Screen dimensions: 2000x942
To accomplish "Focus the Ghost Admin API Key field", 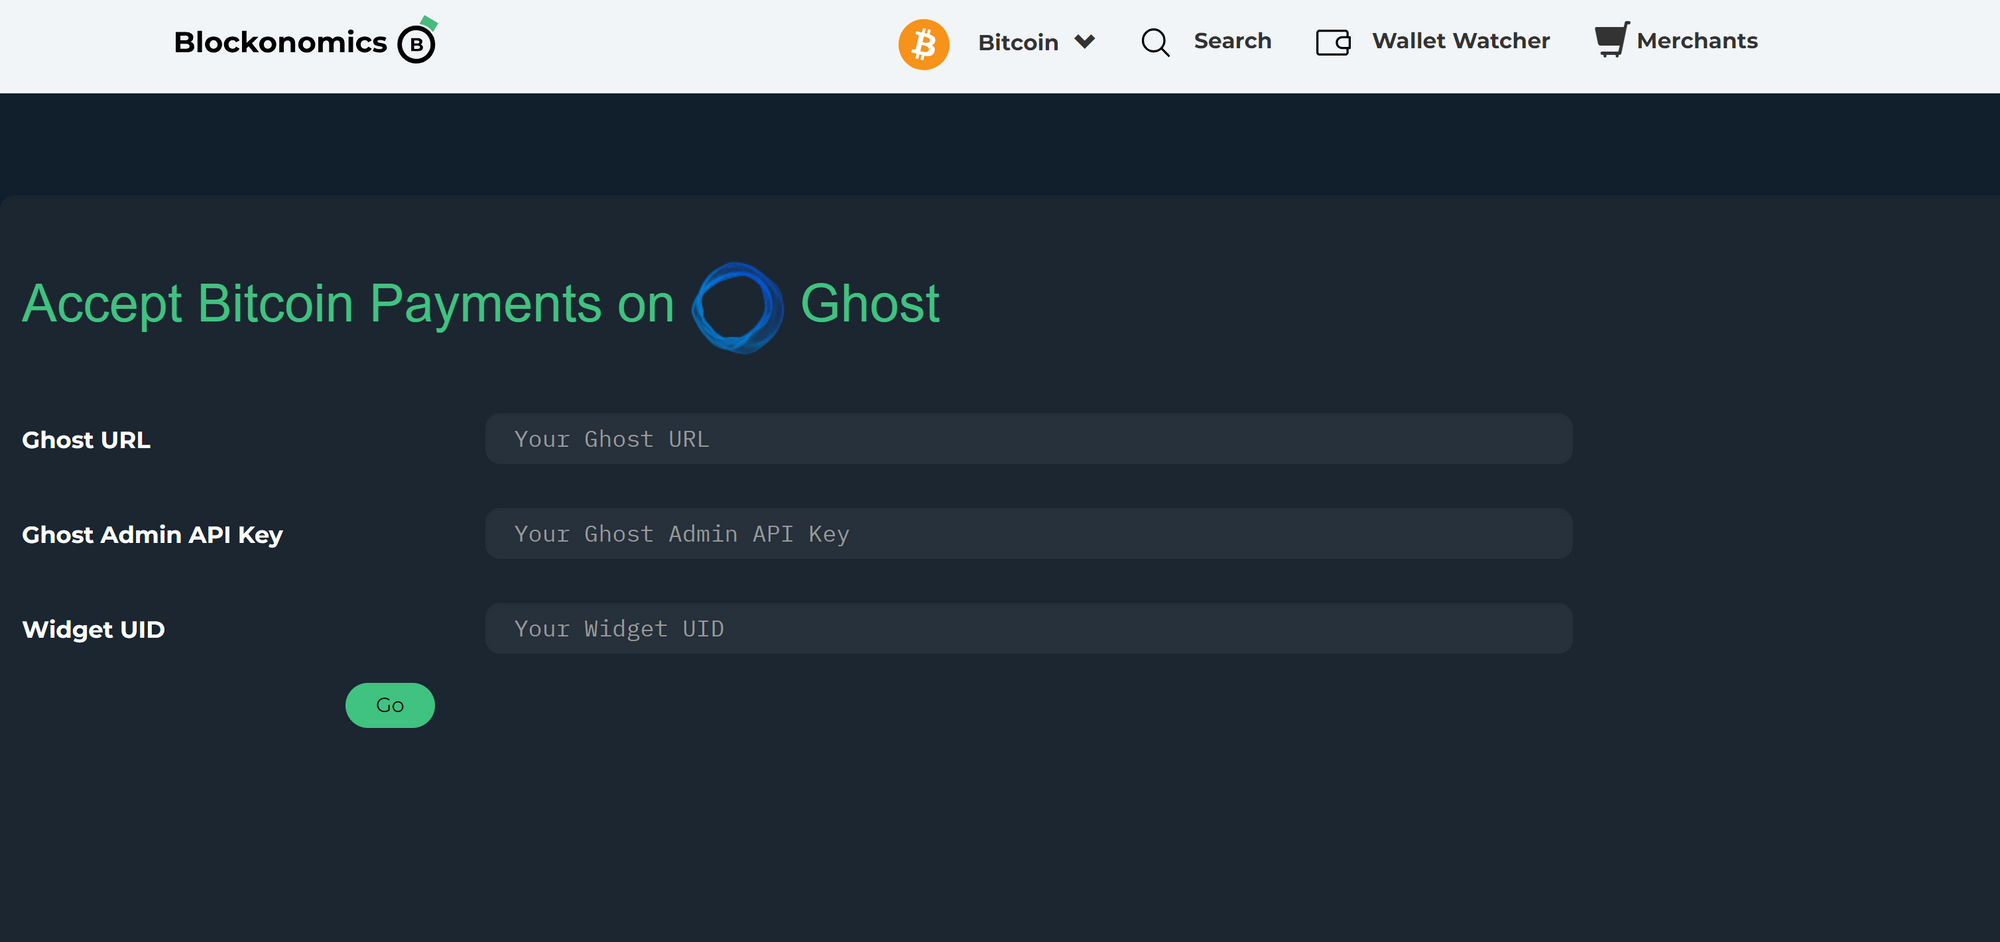I will coord(1029,534).
